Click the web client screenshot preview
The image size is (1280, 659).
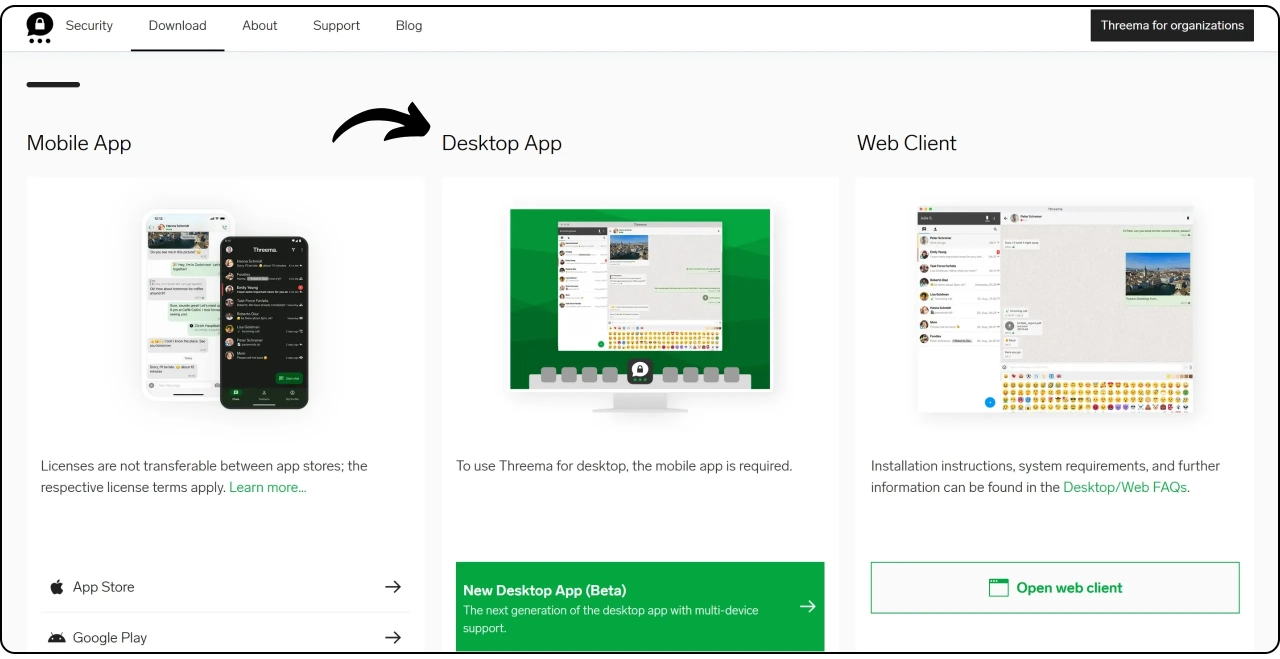click(x=1055, y=309)
